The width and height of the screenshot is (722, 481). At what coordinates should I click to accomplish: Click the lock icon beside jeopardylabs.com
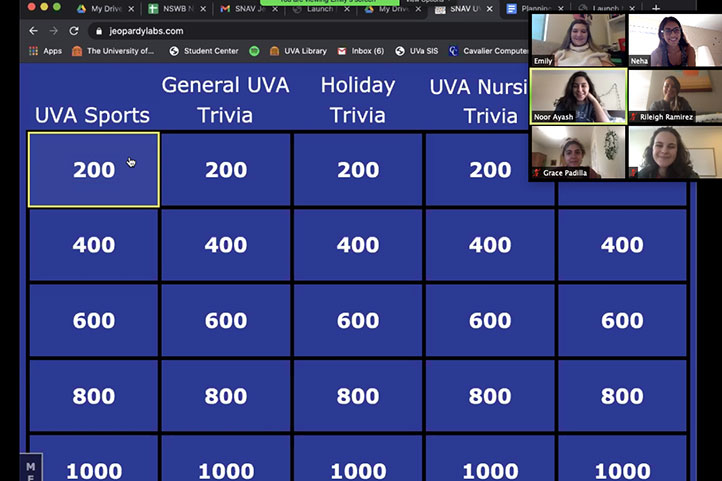coord(99,31)
